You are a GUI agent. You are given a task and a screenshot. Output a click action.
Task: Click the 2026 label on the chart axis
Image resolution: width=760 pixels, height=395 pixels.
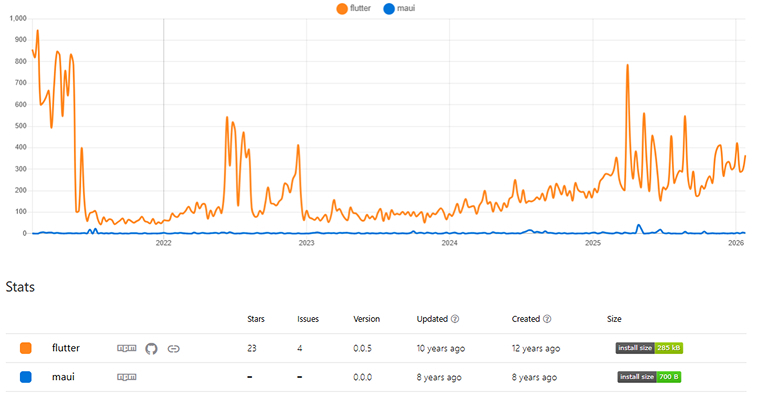coord(736,243)
